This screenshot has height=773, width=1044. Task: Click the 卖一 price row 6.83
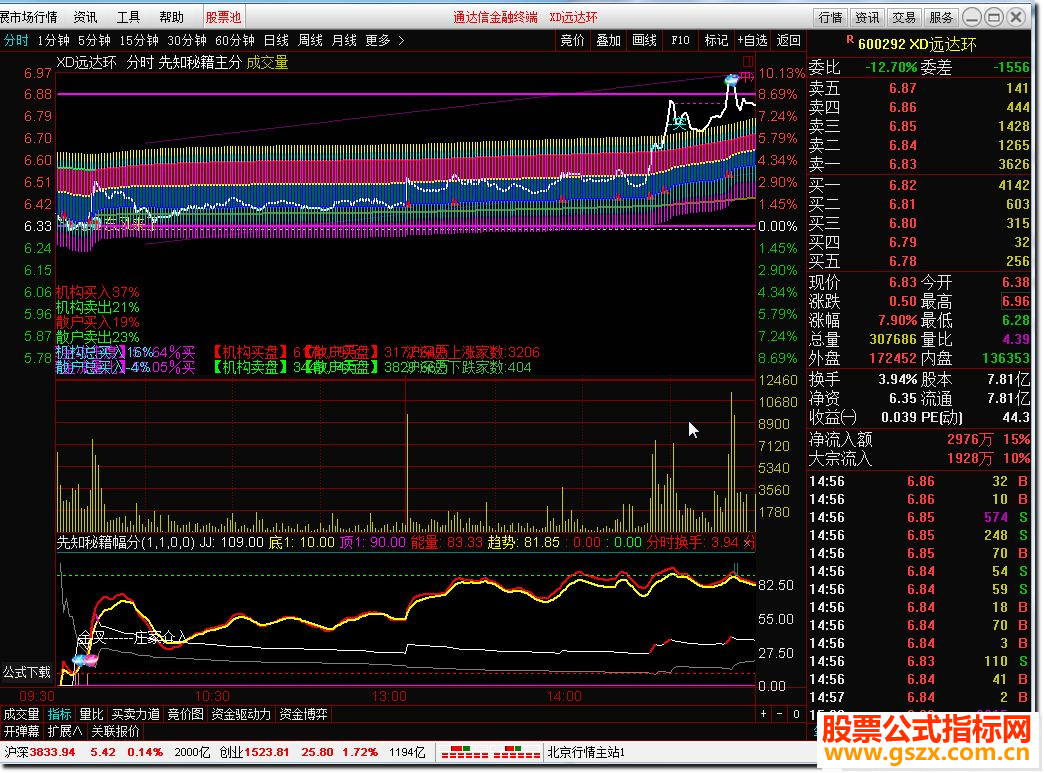919,164
